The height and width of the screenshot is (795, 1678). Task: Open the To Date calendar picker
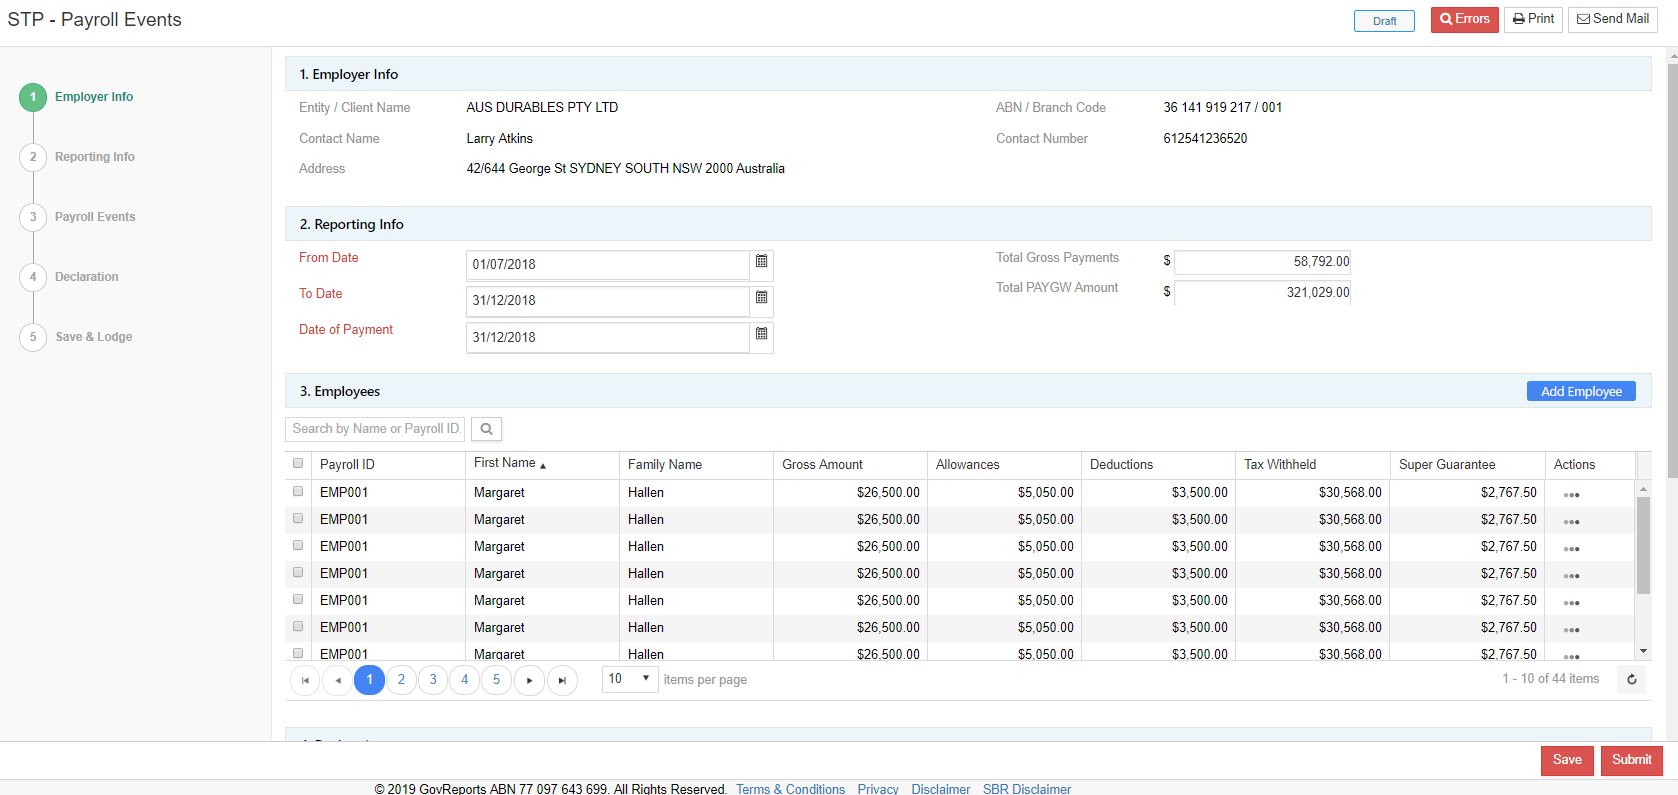[x=761, y=298]
